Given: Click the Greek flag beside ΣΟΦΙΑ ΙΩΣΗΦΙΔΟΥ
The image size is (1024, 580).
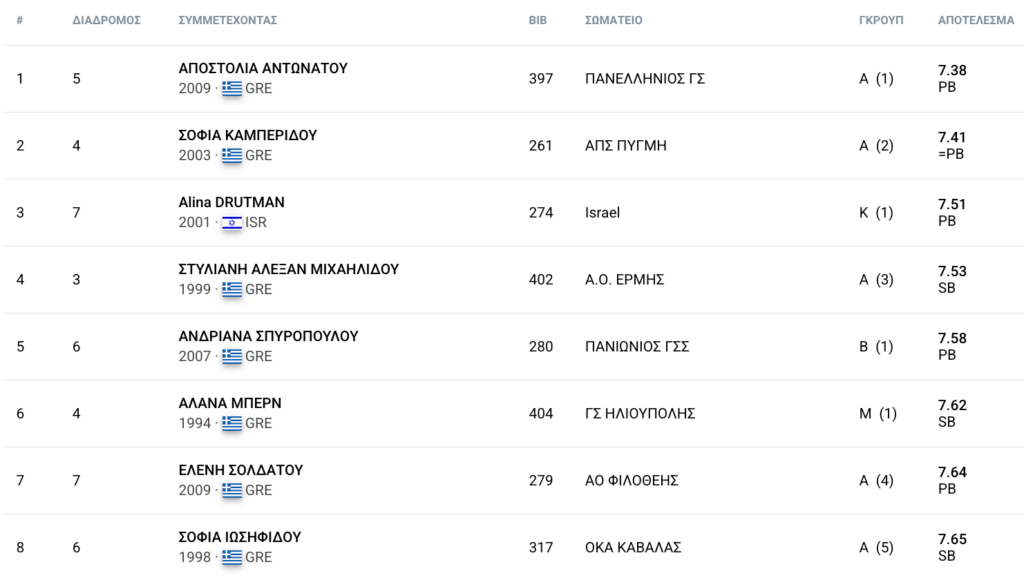Looking at the screenshot, I should point(232,557).
